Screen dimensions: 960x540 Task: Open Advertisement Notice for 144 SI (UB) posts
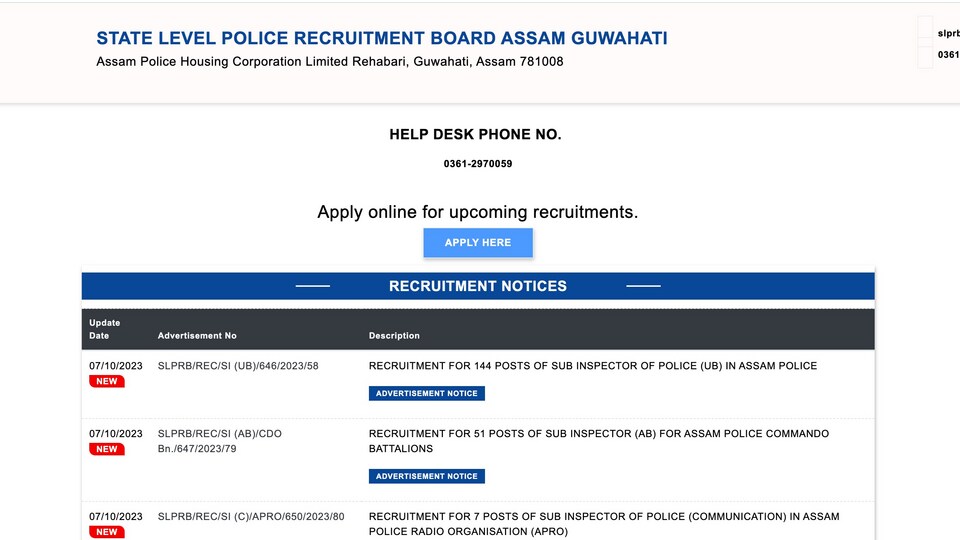point(427,393)
